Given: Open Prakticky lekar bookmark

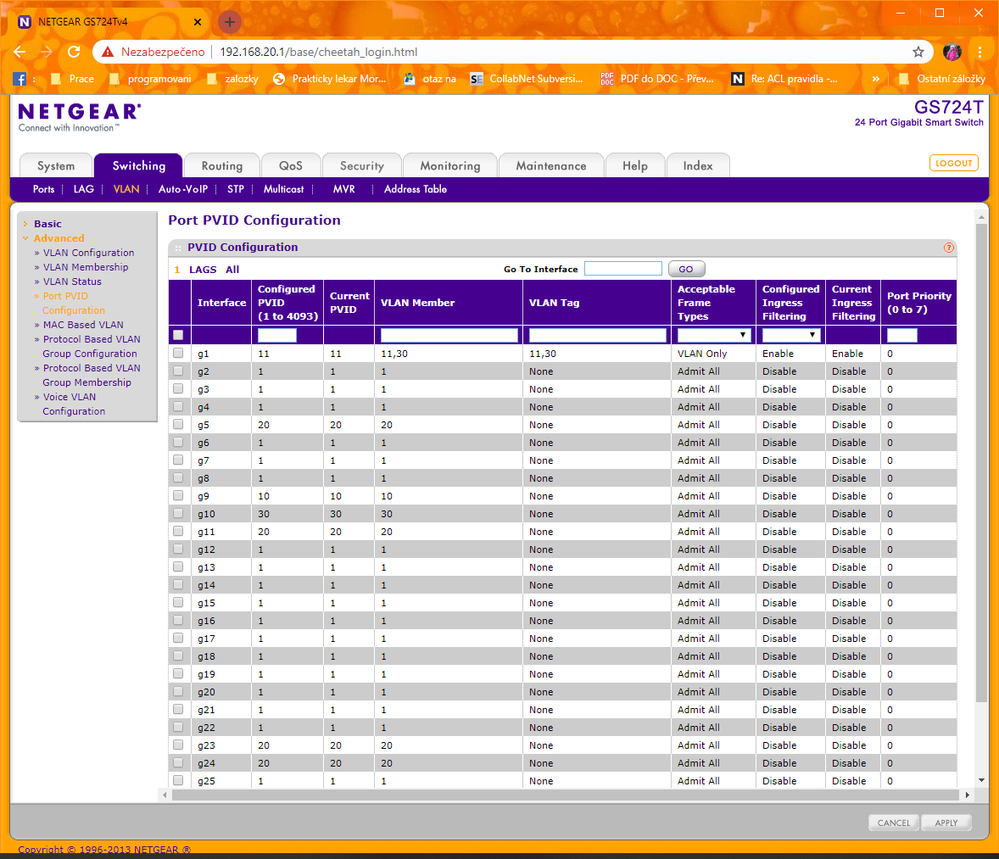Looking at the screenshot, I should tap(329, 79).
